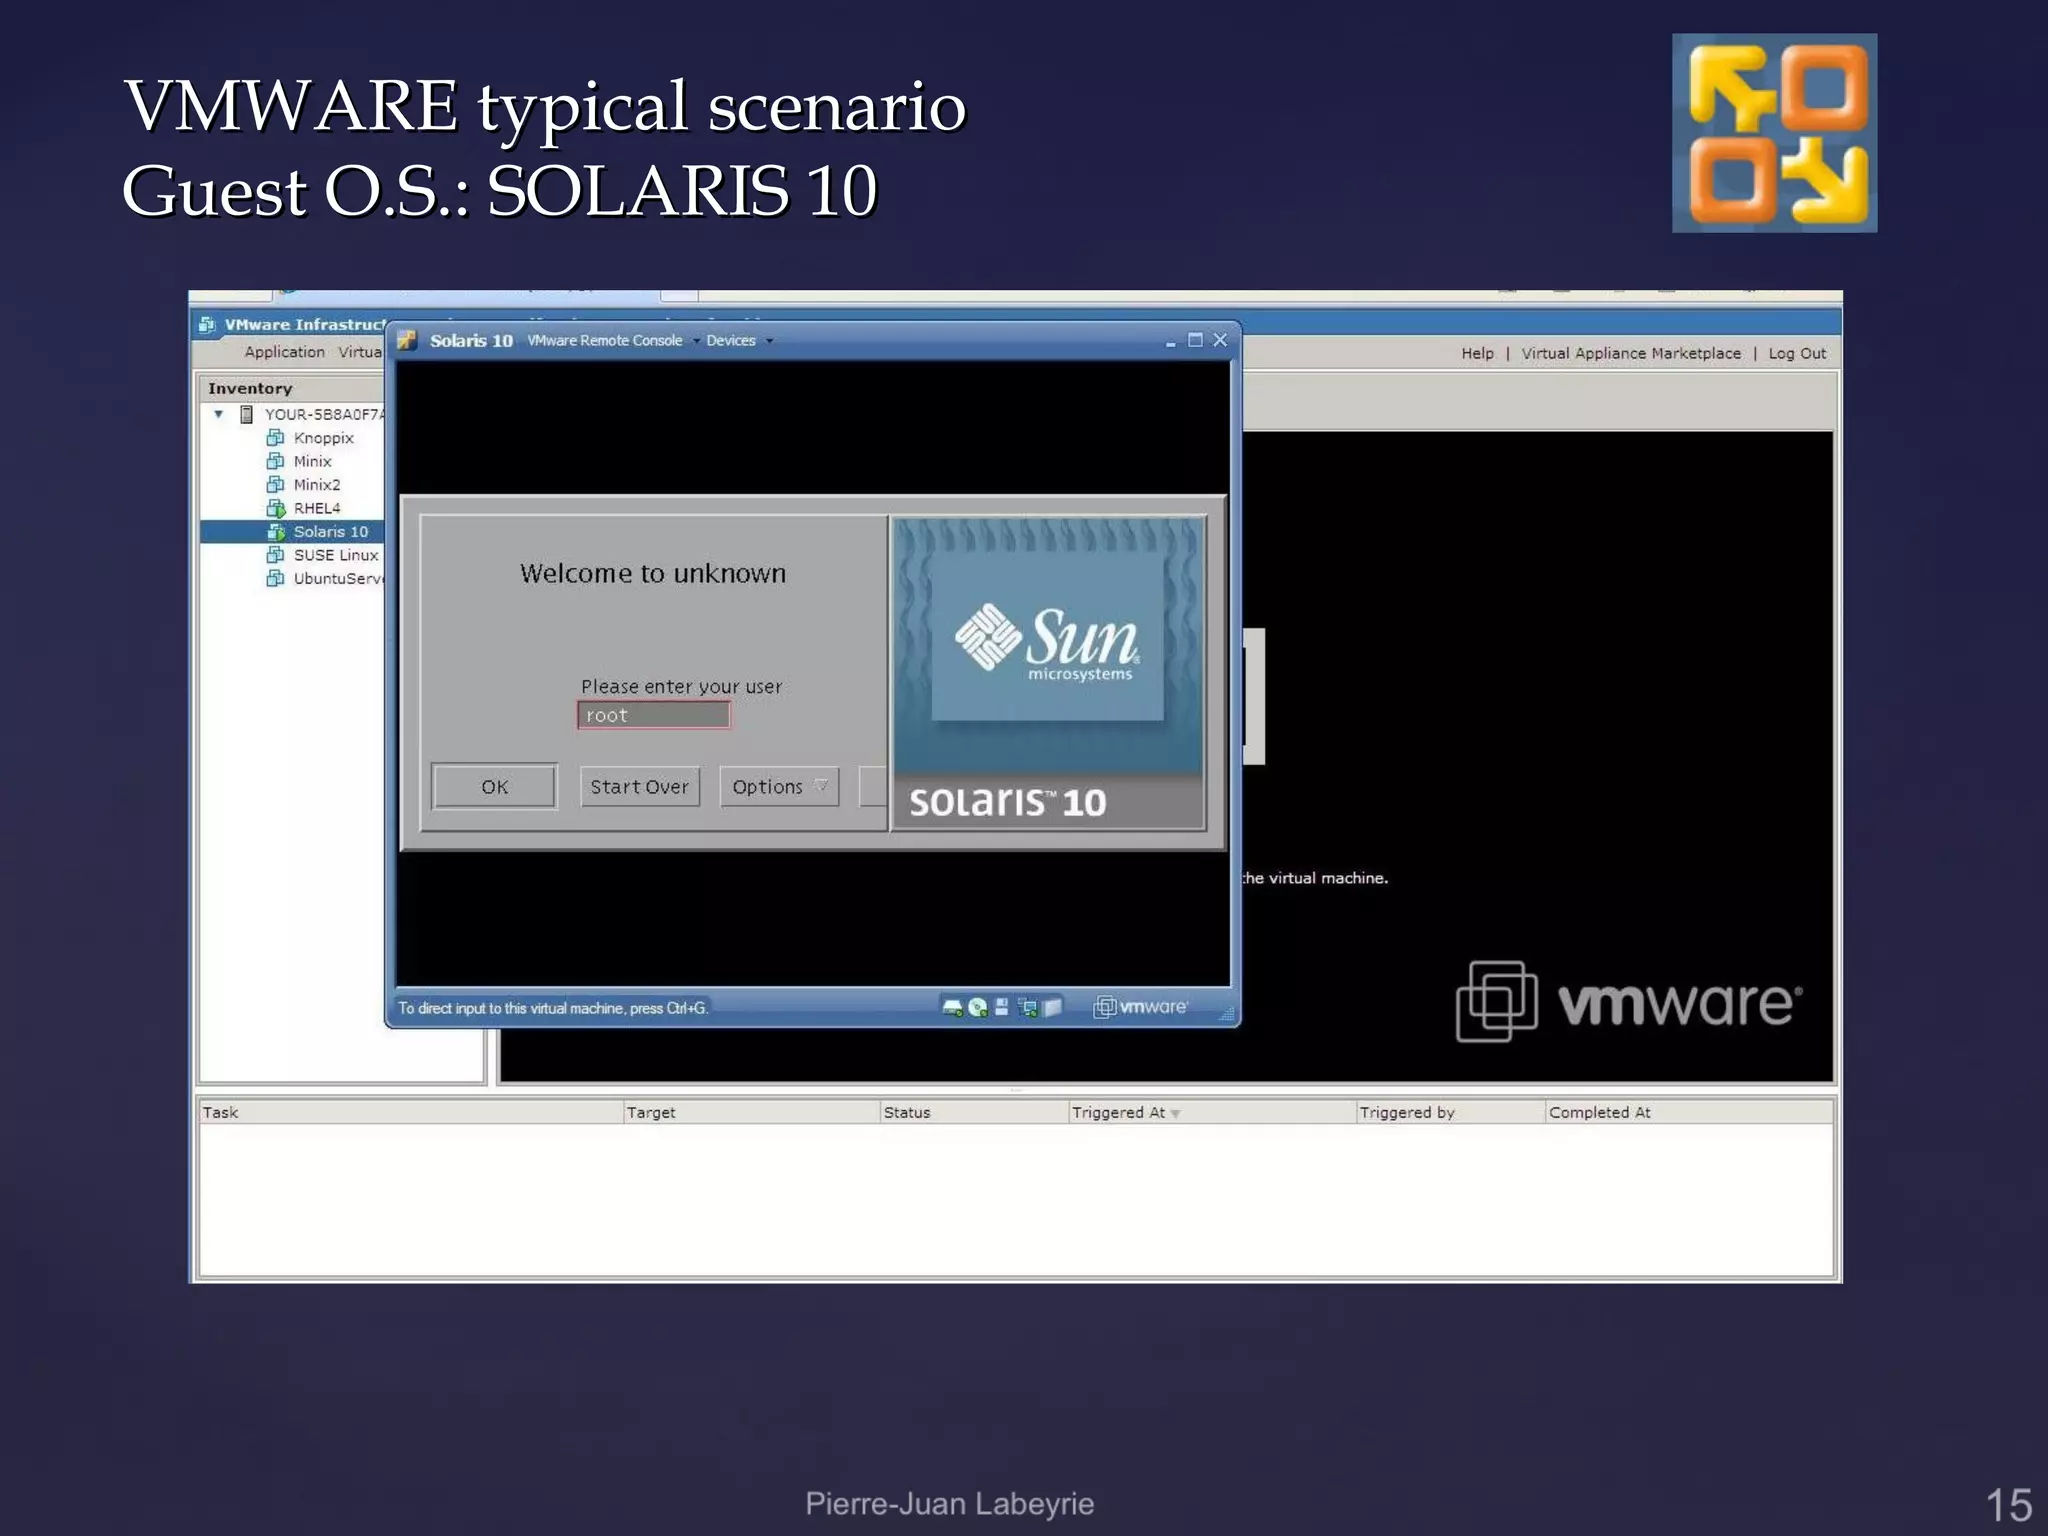Click the Minix2 virtual machine icon
Viewport: 2048px width, 1536px height.
(275, 484)
